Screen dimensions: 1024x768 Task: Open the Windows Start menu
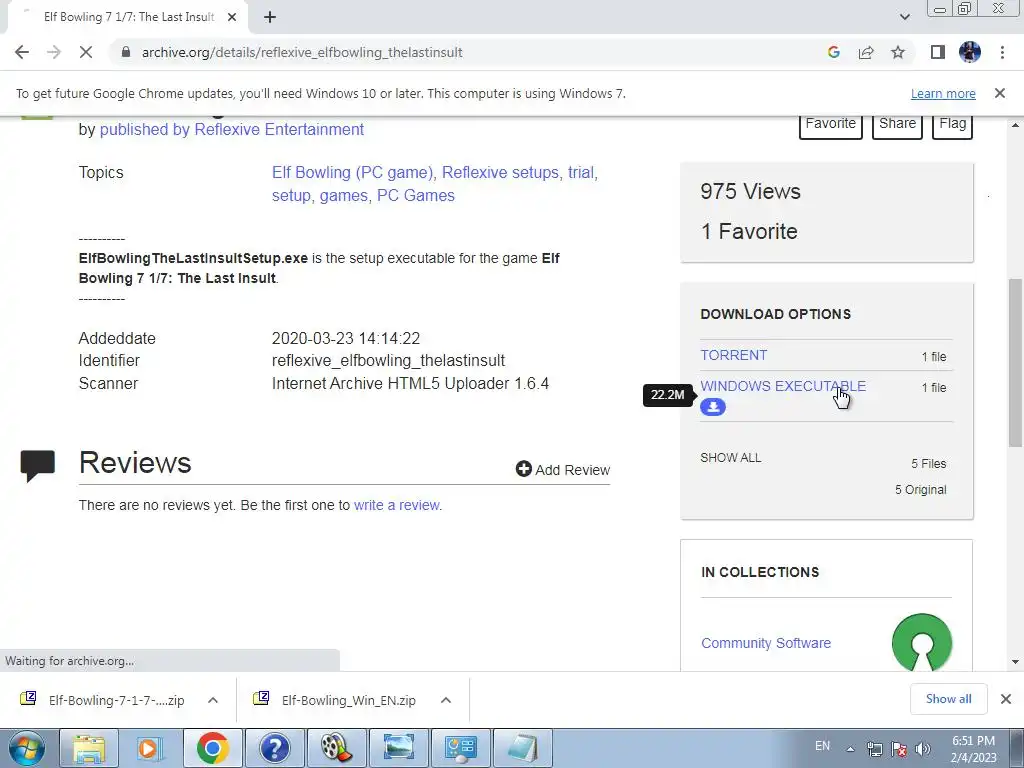[26, 748]
